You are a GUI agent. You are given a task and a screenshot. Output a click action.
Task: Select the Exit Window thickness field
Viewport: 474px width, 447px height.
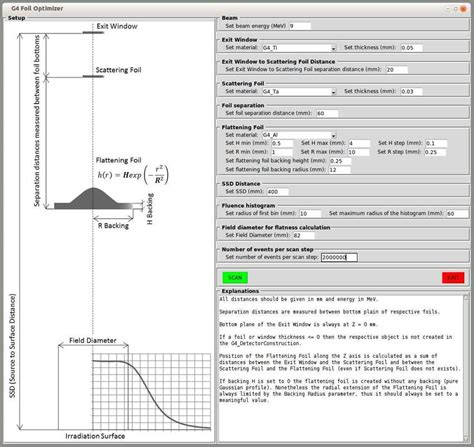(411, 48)
